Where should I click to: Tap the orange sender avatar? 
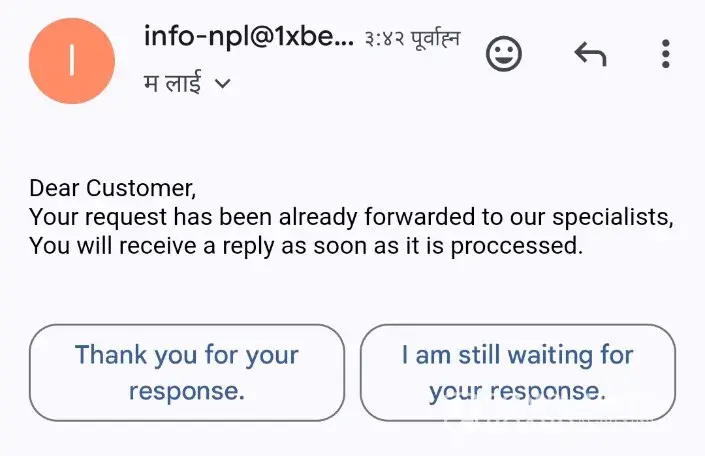click(72, 62)
